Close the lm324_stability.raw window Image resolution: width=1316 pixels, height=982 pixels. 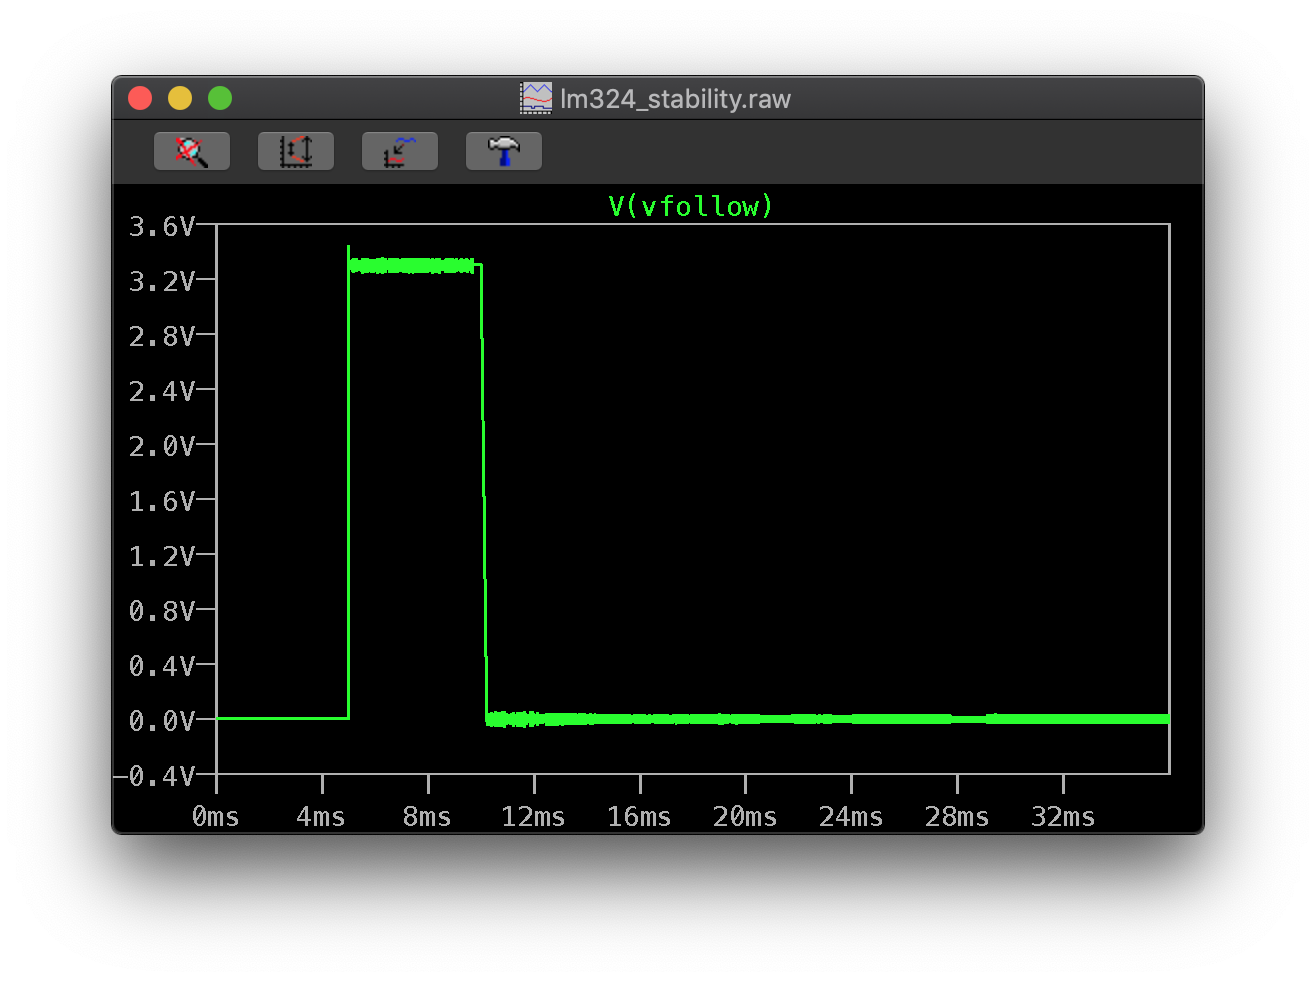[x=140, y=98]
